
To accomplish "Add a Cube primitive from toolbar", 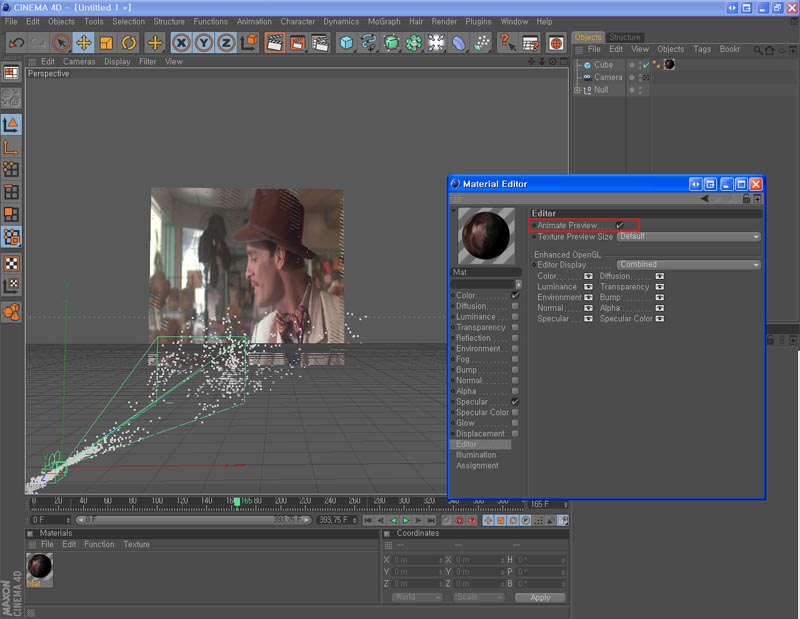I will click(346, 43).
